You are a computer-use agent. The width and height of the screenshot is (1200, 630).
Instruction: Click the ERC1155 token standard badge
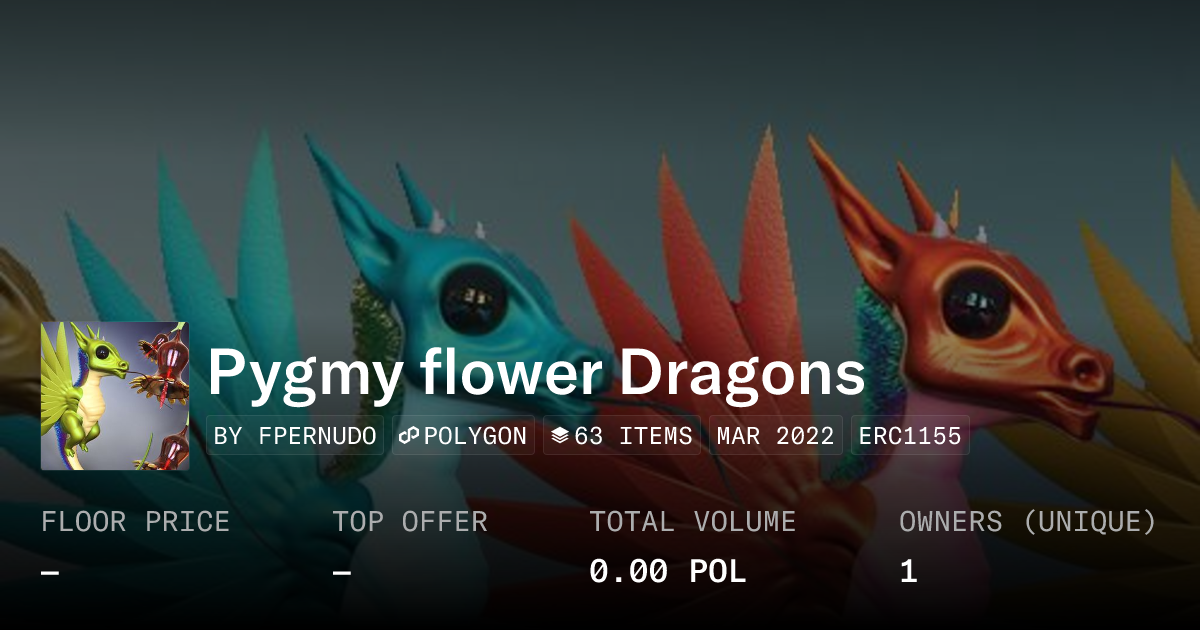pos(910,436)
